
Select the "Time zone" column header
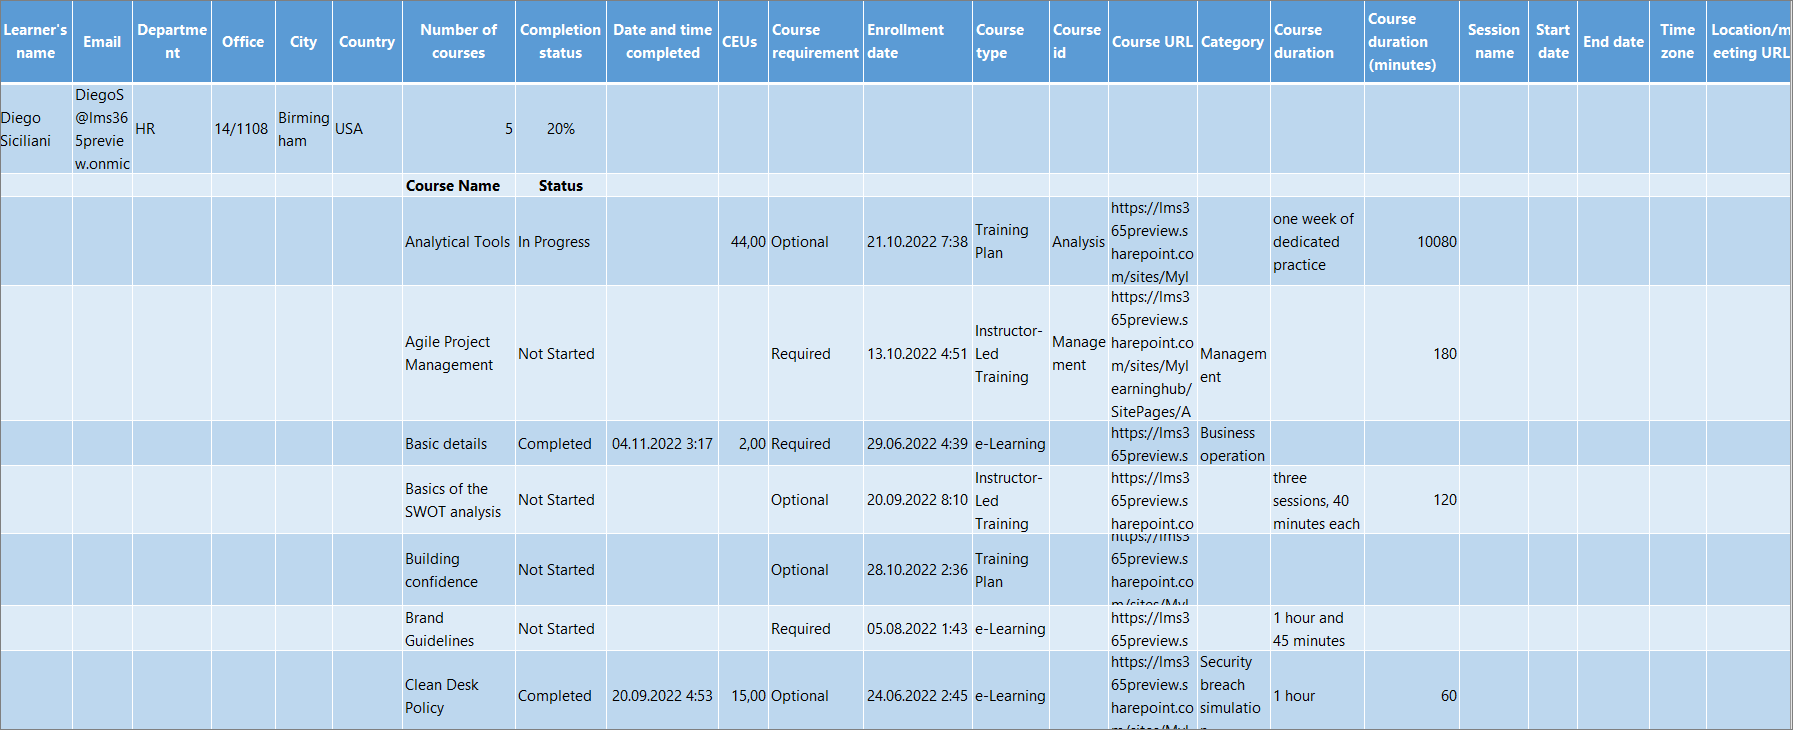pyautogui.click(x=1677, y=42)
